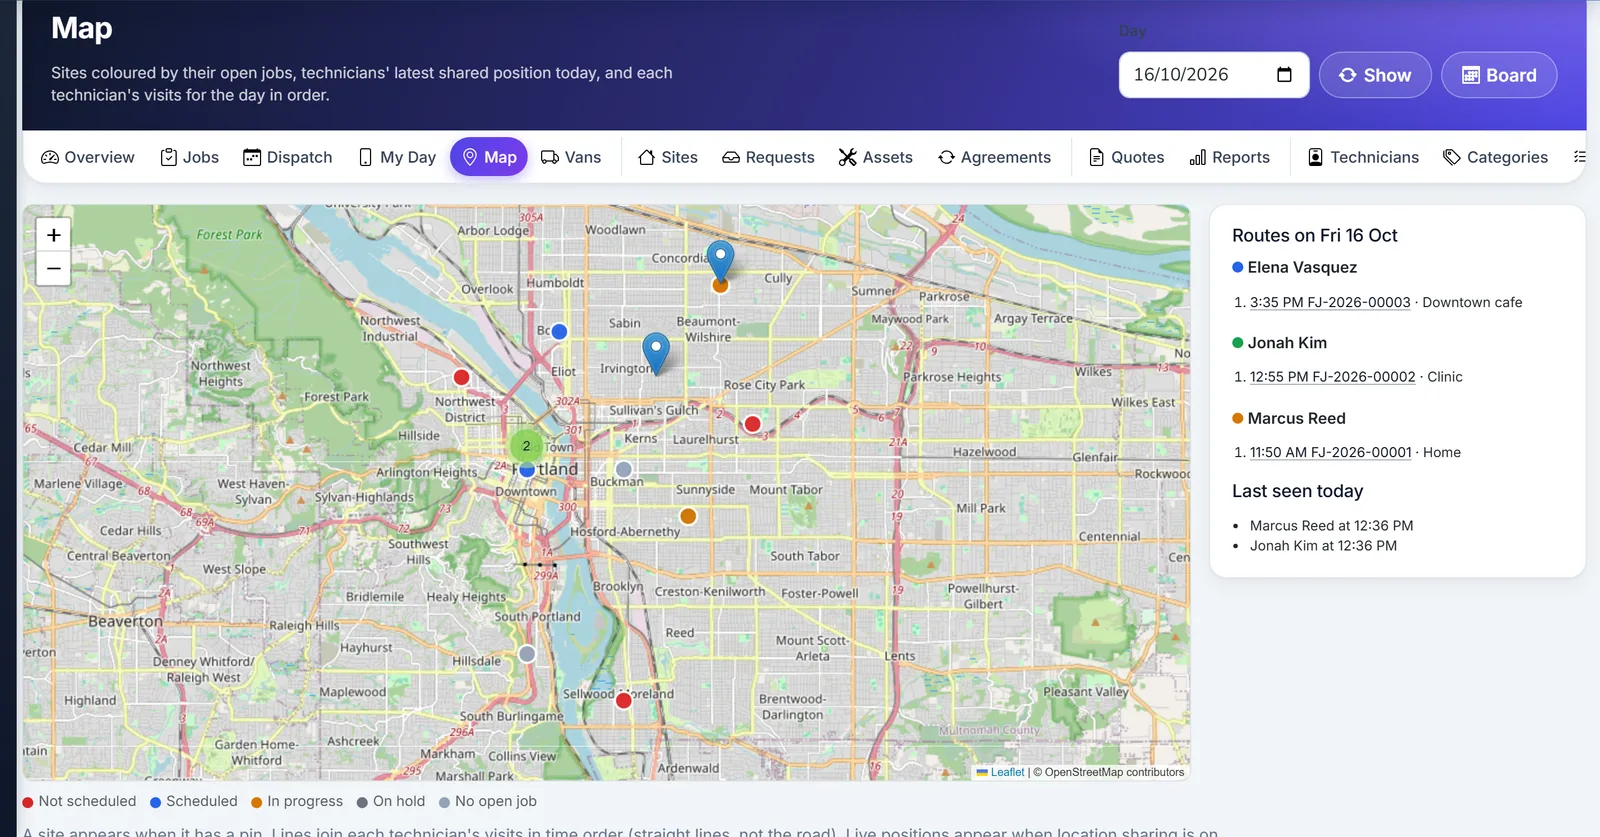1600x837 pixels.
Task: Go to the Assets tab
Action: (x=875, y=157)
